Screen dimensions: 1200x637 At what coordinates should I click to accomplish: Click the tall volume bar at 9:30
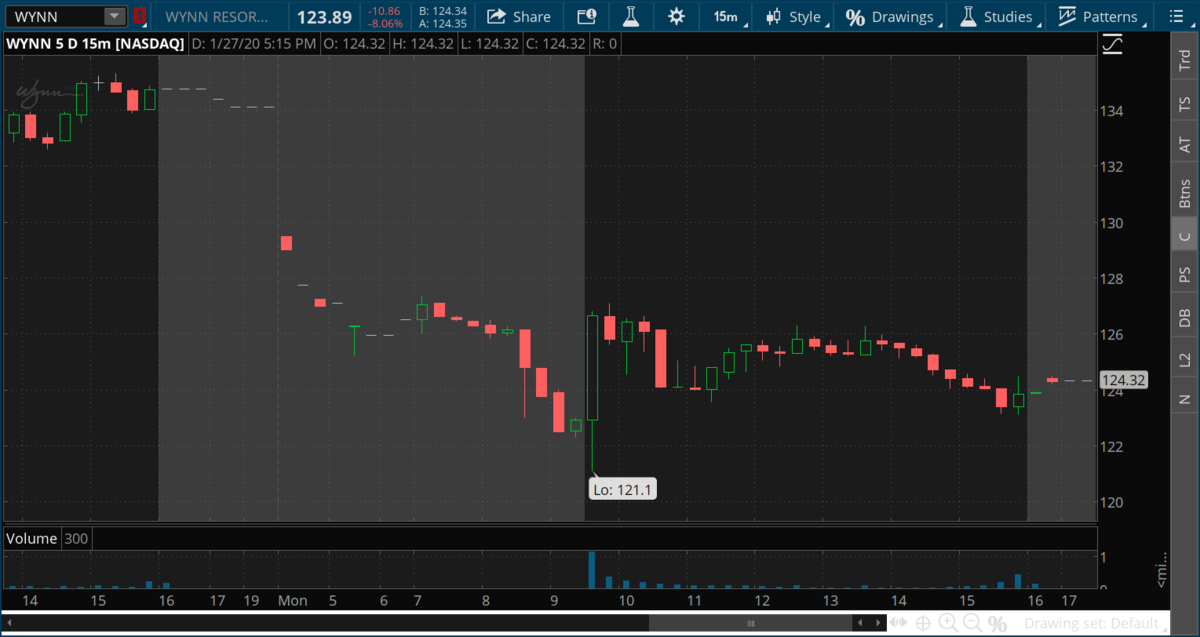(592, 568)
